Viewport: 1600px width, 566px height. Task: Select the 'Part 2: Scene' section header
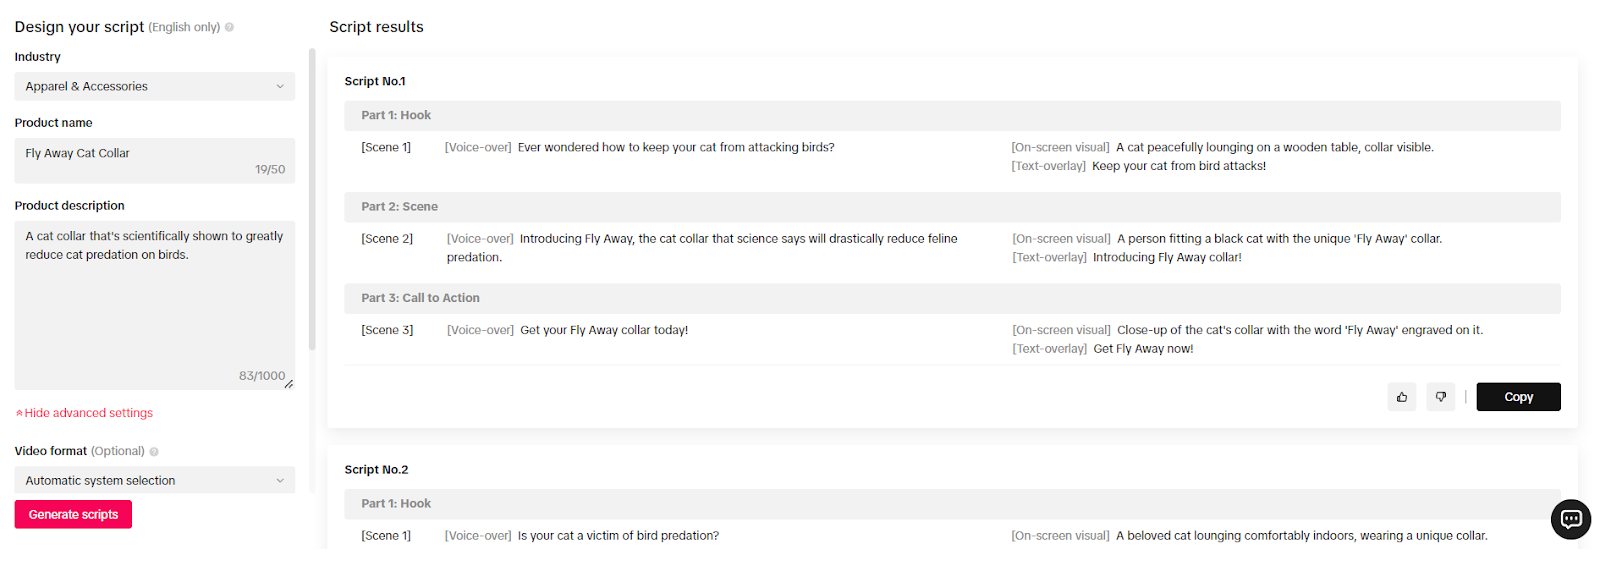pos(400,207)
